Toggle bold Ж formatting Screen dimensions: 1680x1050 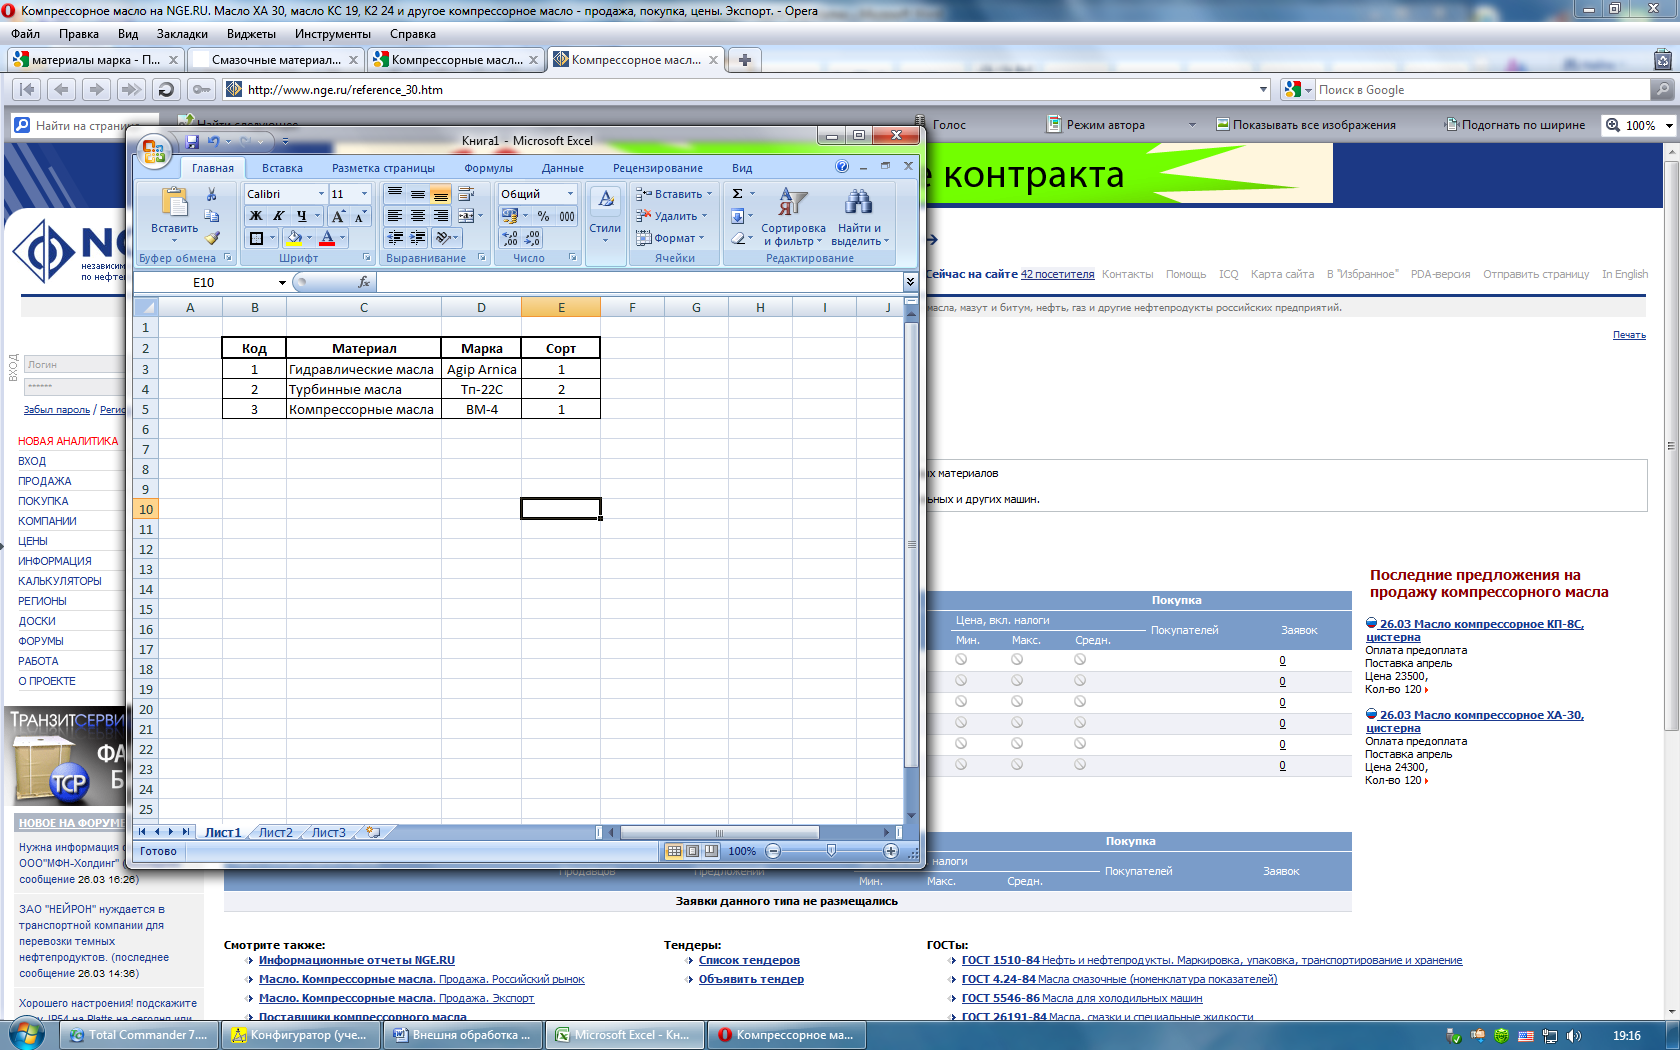[x=256, y=216]
